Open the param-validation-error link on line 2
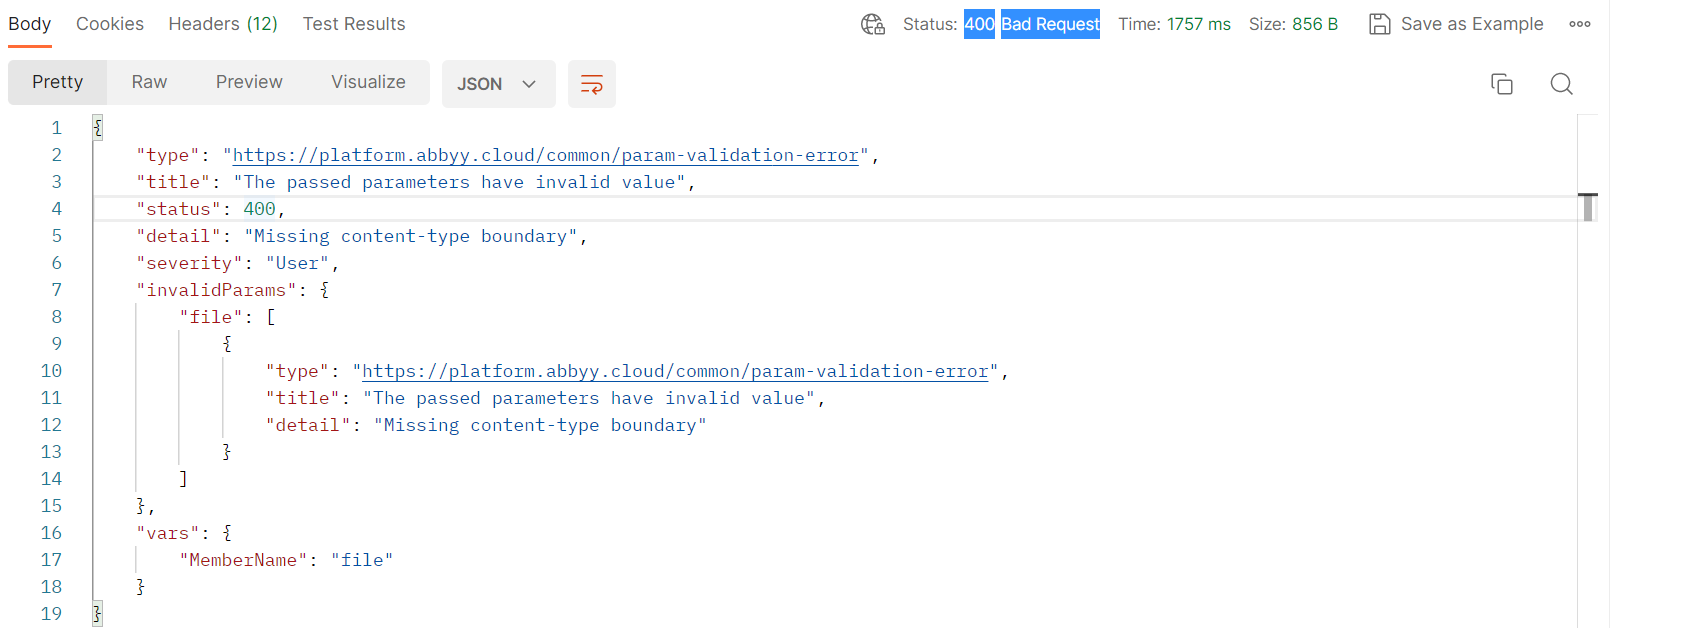This screenshot has width=1682, height=628. click(x=545, y=155)
